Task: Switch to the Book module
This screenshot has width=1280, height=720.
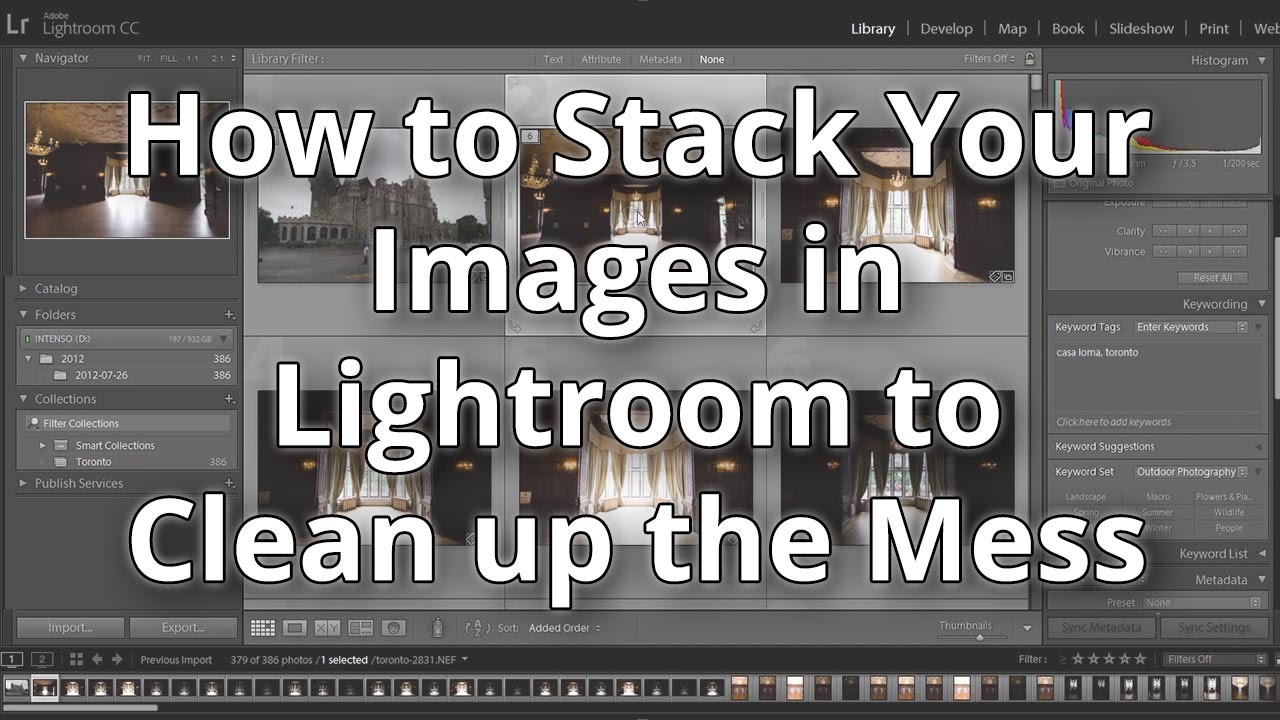Action: pos(1068,28)
